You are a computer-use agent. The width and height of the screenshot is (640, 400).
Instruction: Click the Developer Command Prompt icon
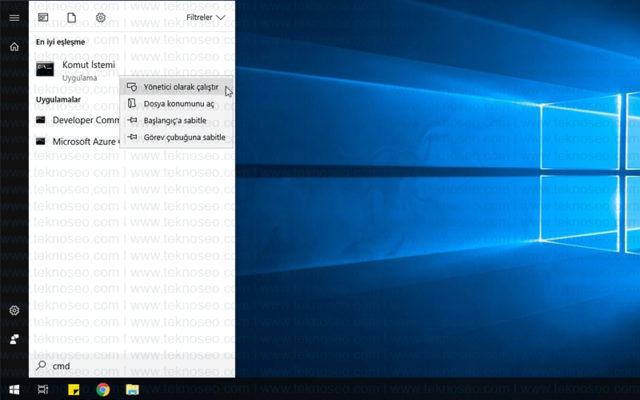tap(40, 120)
